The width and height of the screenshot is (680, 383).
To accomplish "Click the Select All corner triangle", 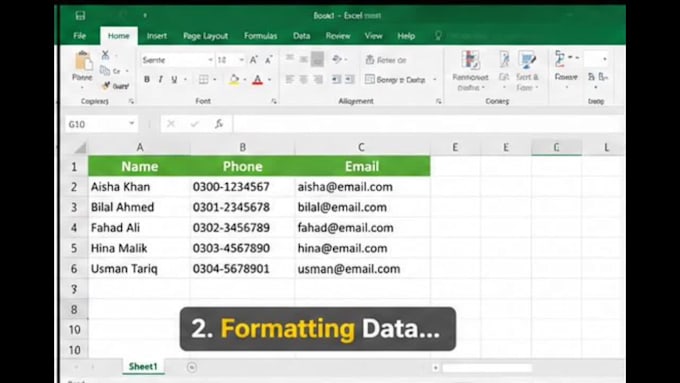I will (79, 147).
